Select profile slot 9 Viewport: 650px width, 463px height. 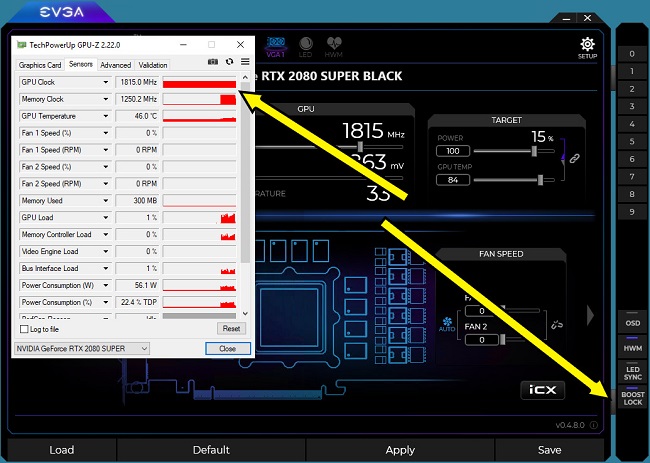[x=632, y=212]
